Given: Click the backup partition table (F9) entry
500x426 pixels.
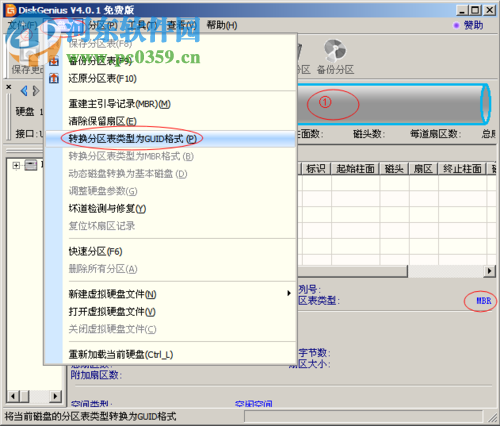Looking at the screenshot, I should (170, 61).
